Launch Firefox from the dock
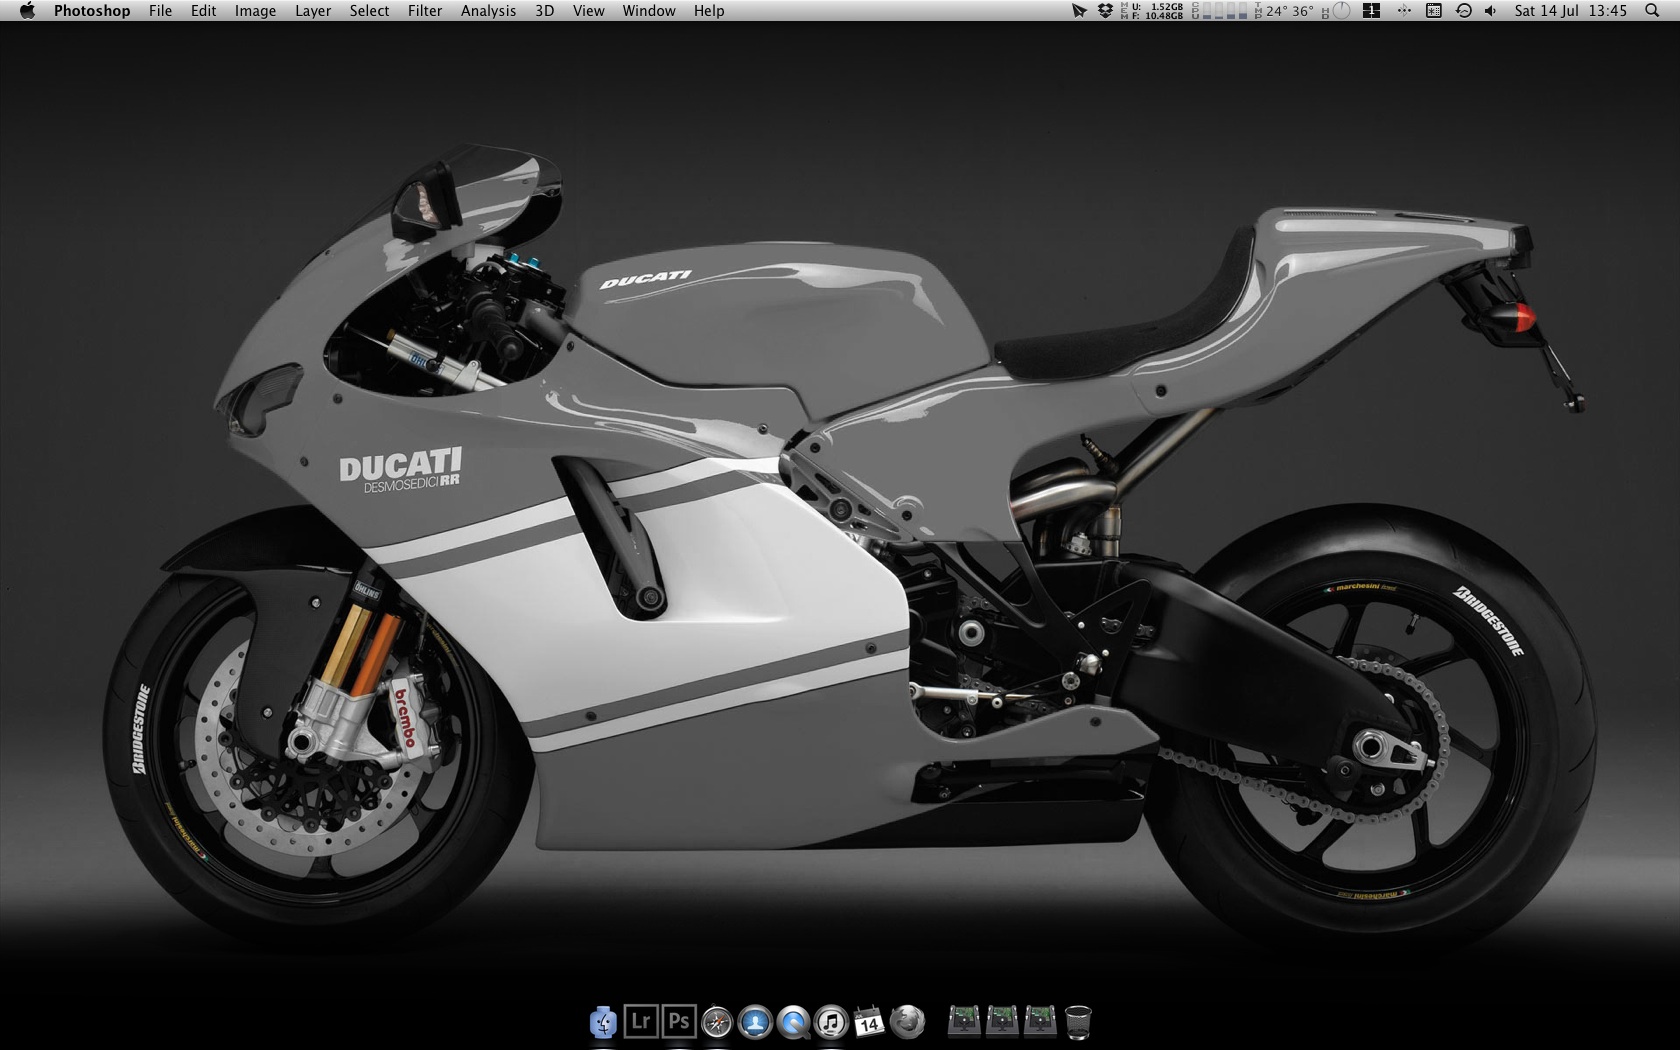 coord(907,1022)
